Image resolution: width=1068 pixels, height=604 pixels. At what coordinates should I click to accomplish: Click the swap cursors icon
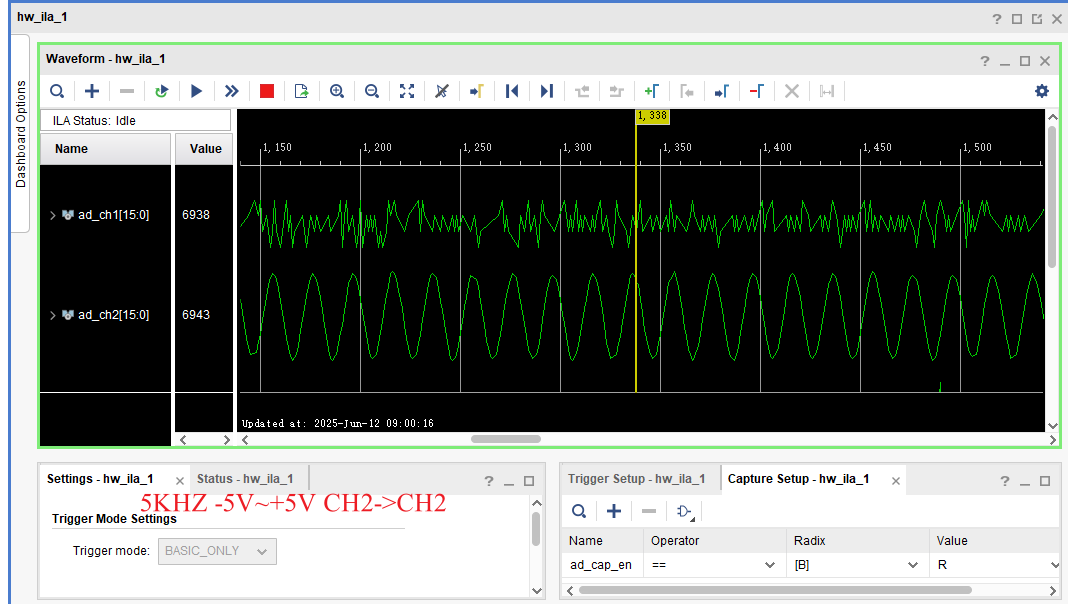(x=826, y=91)
